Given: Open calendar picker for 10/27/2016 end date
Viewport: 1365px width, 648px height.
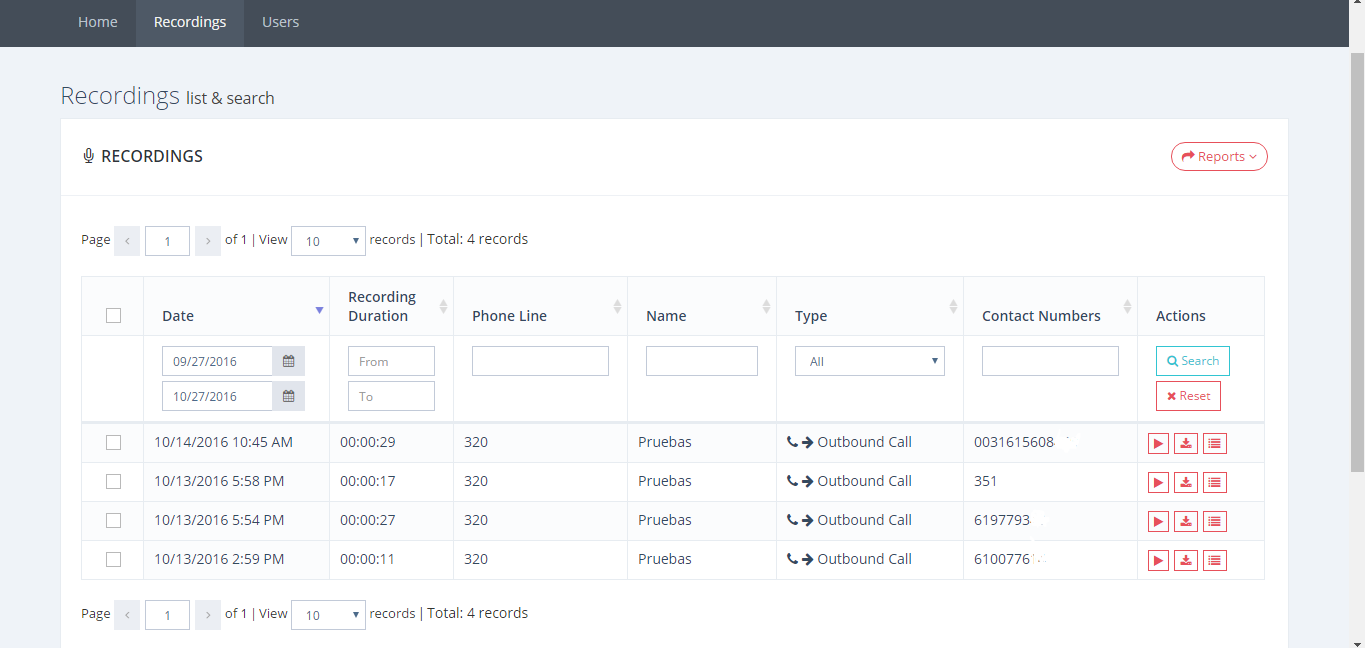Looking at the screenshot, I should (288, 396).
